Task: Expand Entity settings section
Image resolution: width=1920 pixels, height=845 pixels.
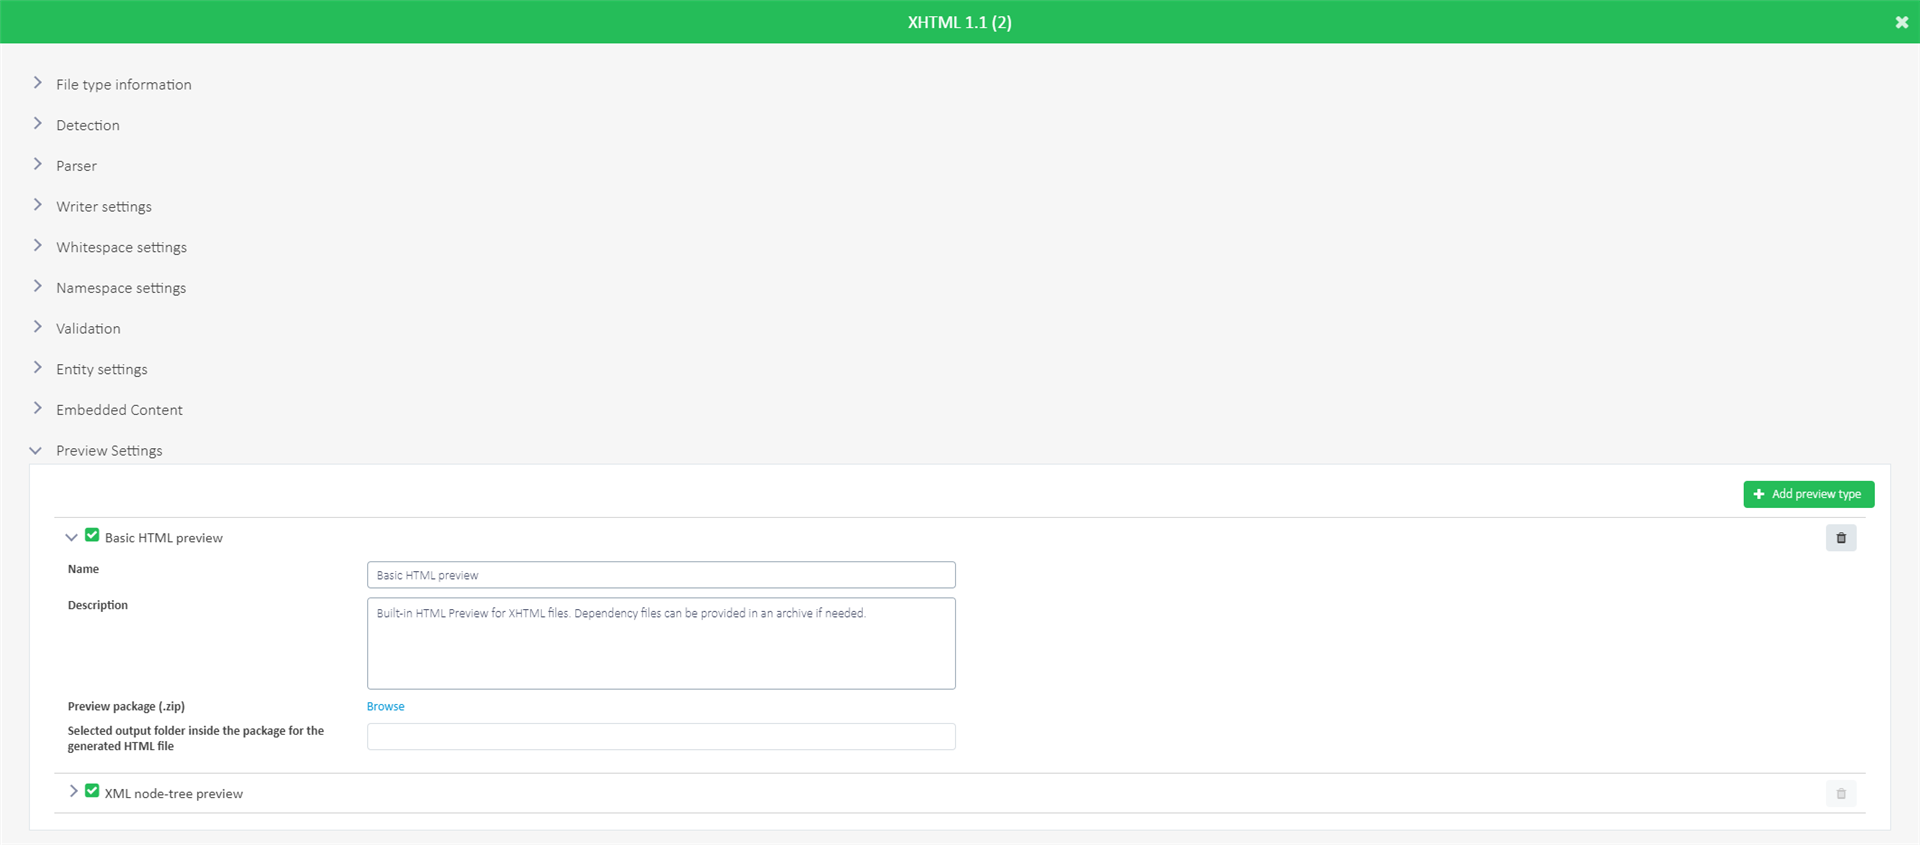Action: 37,368
